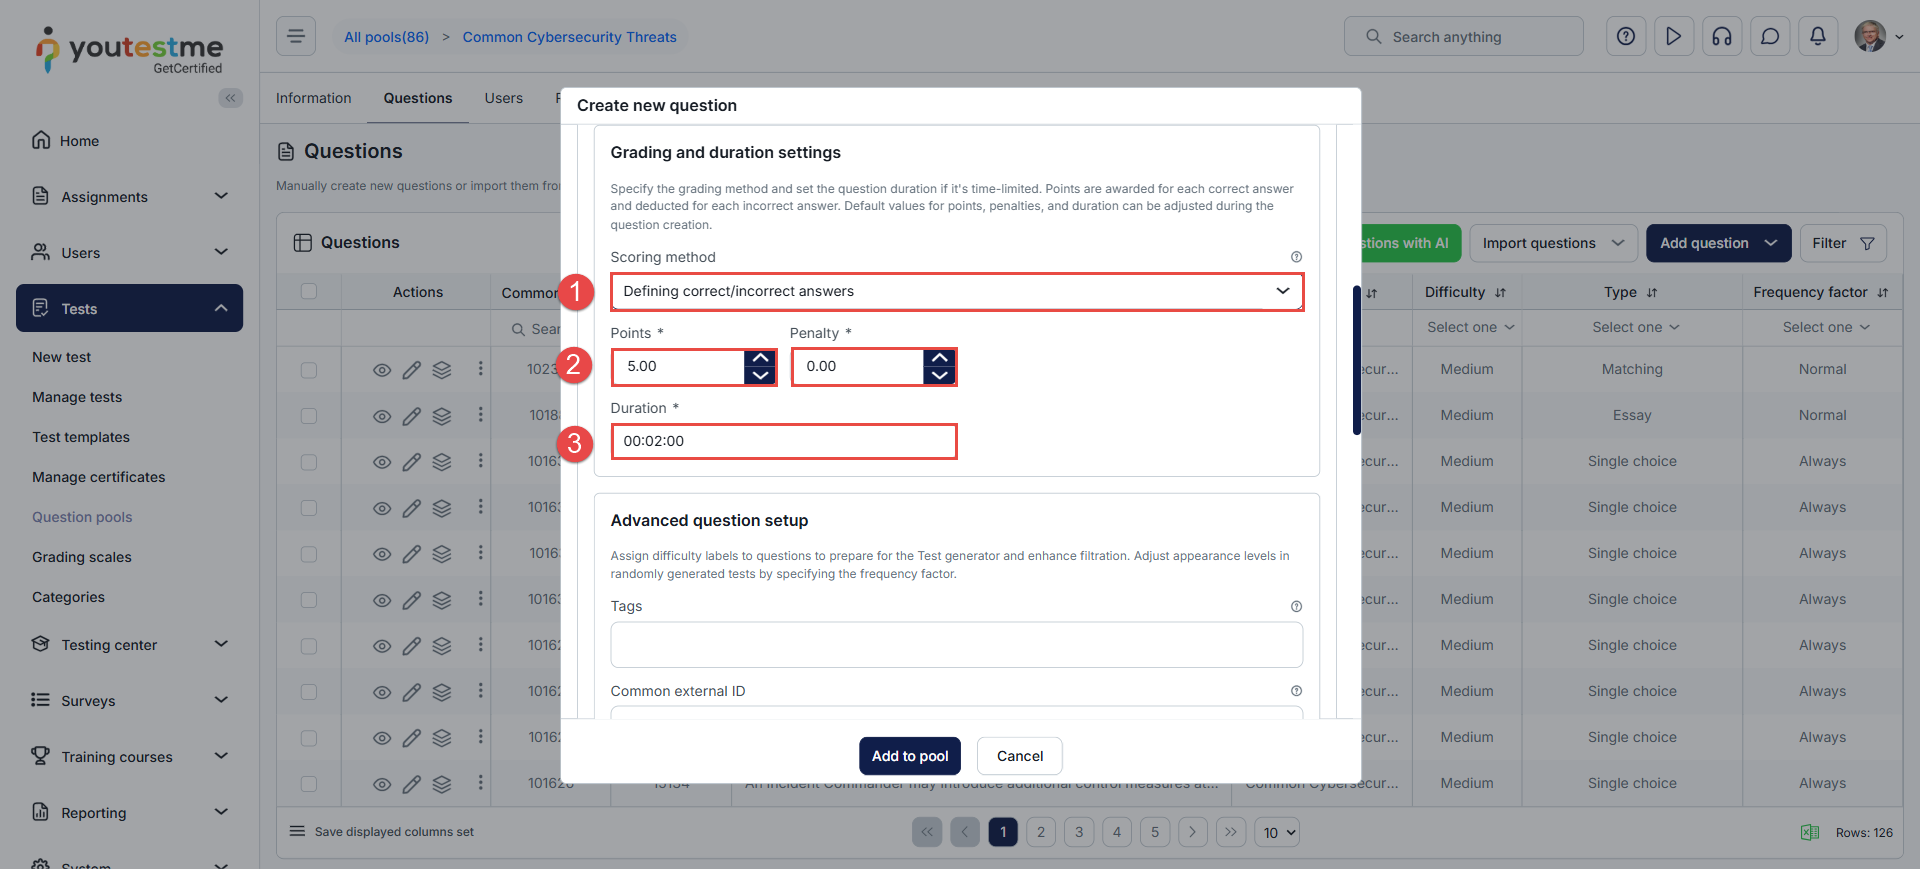The width and height of the screenshot is (1920, 869).
Task: Open Manage tests in sidebar
Action: pyautogui.click(x=77, y=397)
